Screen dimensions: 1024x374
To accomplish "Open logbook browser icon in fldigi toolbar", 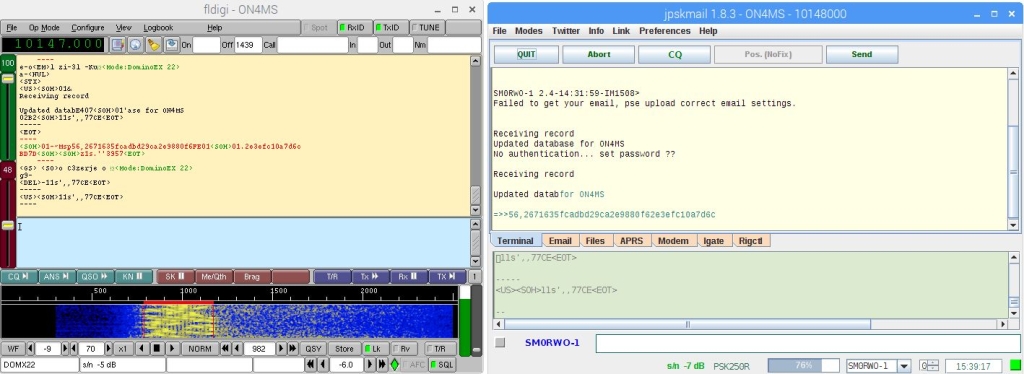I will tap(118, 44).
